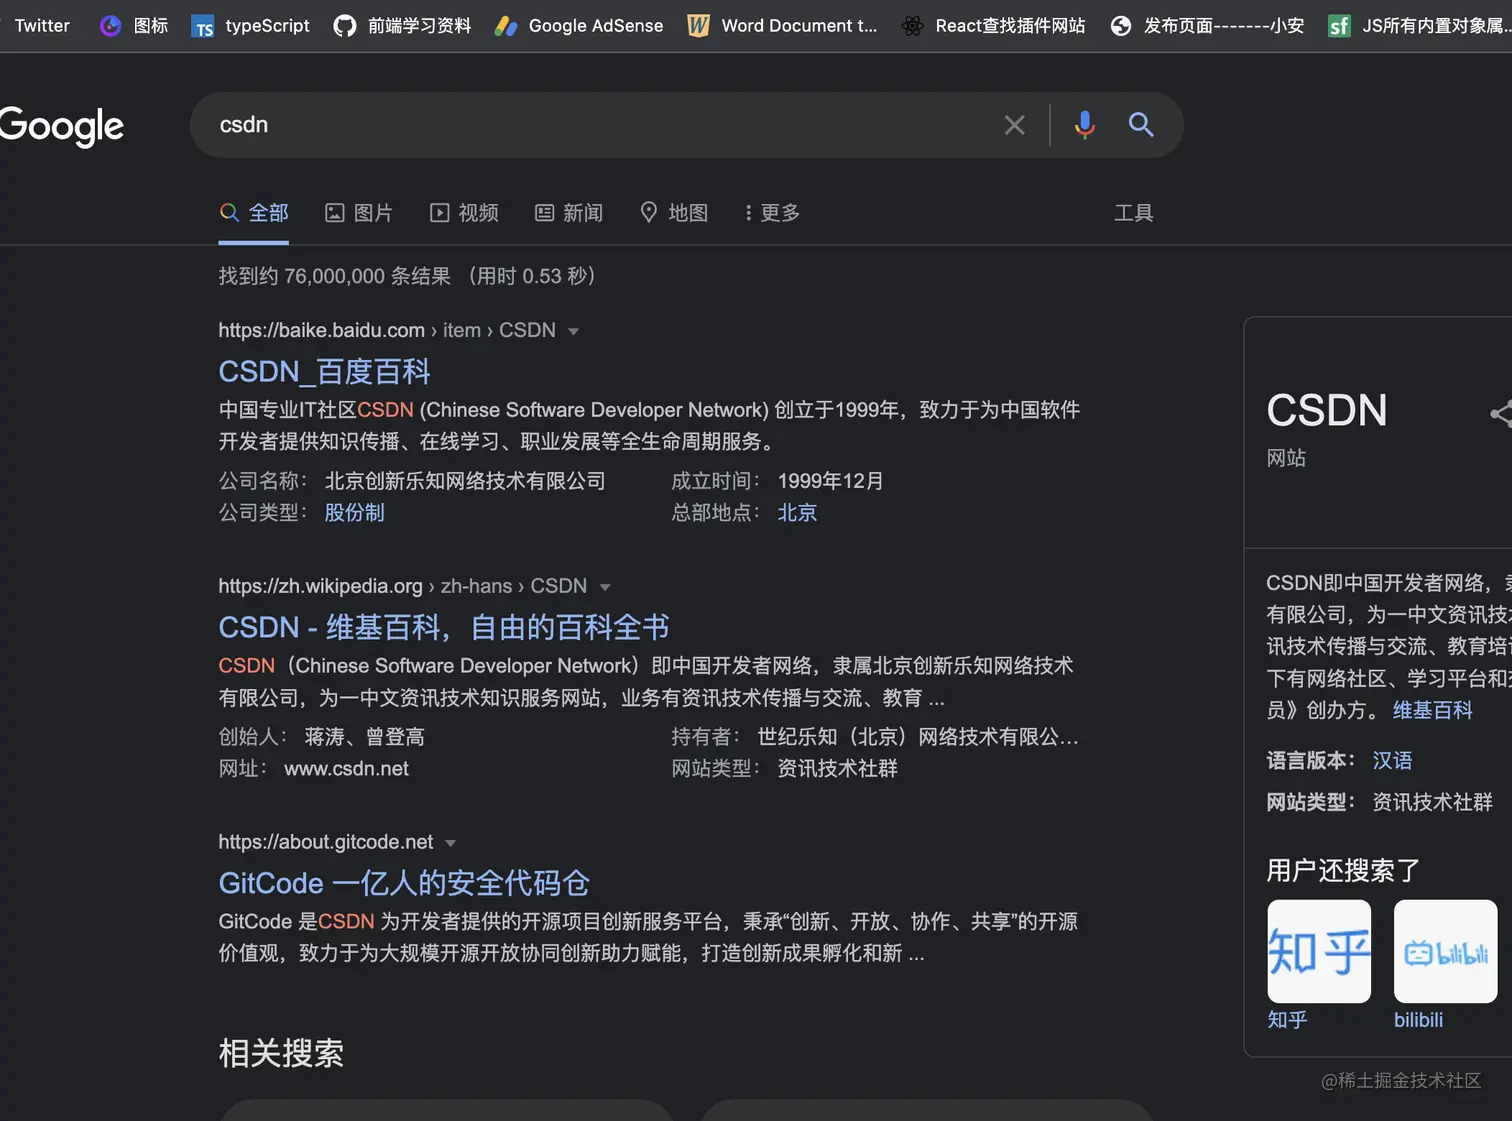Click the 1999年12月 founding date

click(830, 480)
